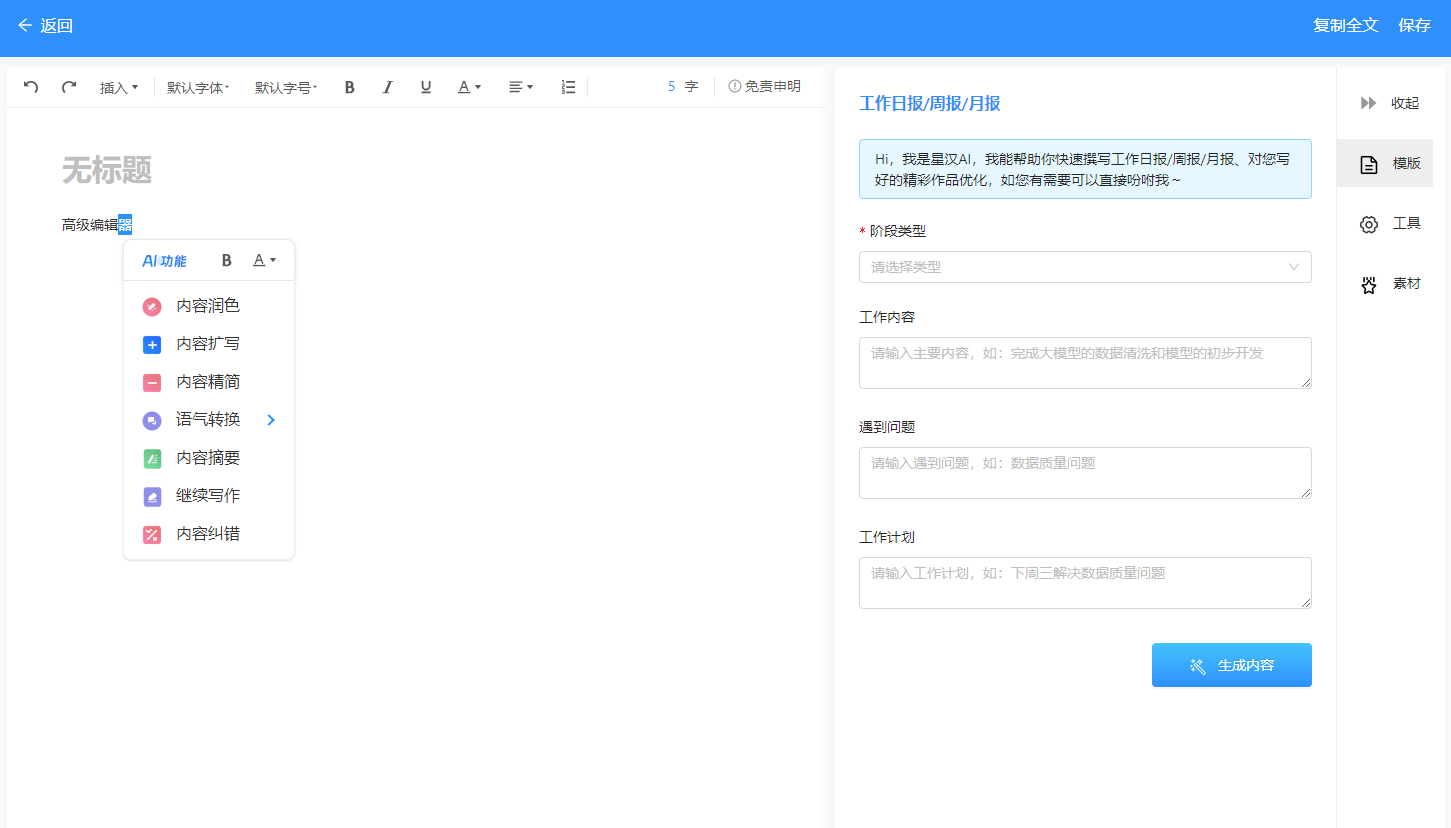This screenshot has width=1451, height=828.
Task: Click the collapse double-arrow icon
Action: (1369, 103)
